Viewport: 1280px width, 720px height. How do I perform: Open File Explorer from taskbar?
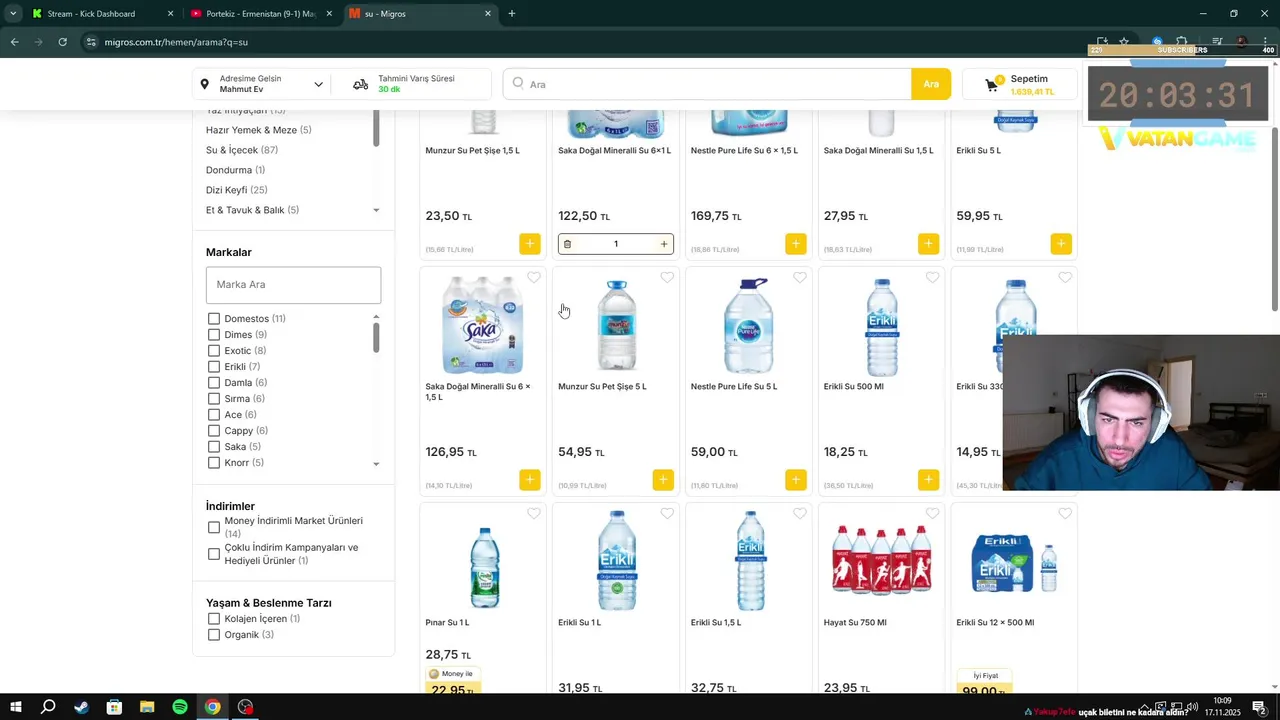147,707
